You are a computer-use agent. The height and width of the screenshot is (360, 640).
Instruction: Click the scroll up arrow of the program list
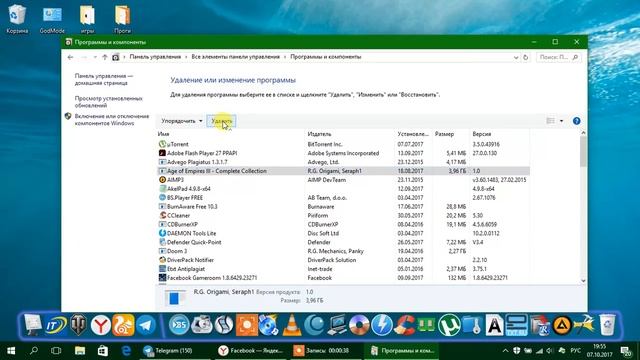tap(583, 133)
